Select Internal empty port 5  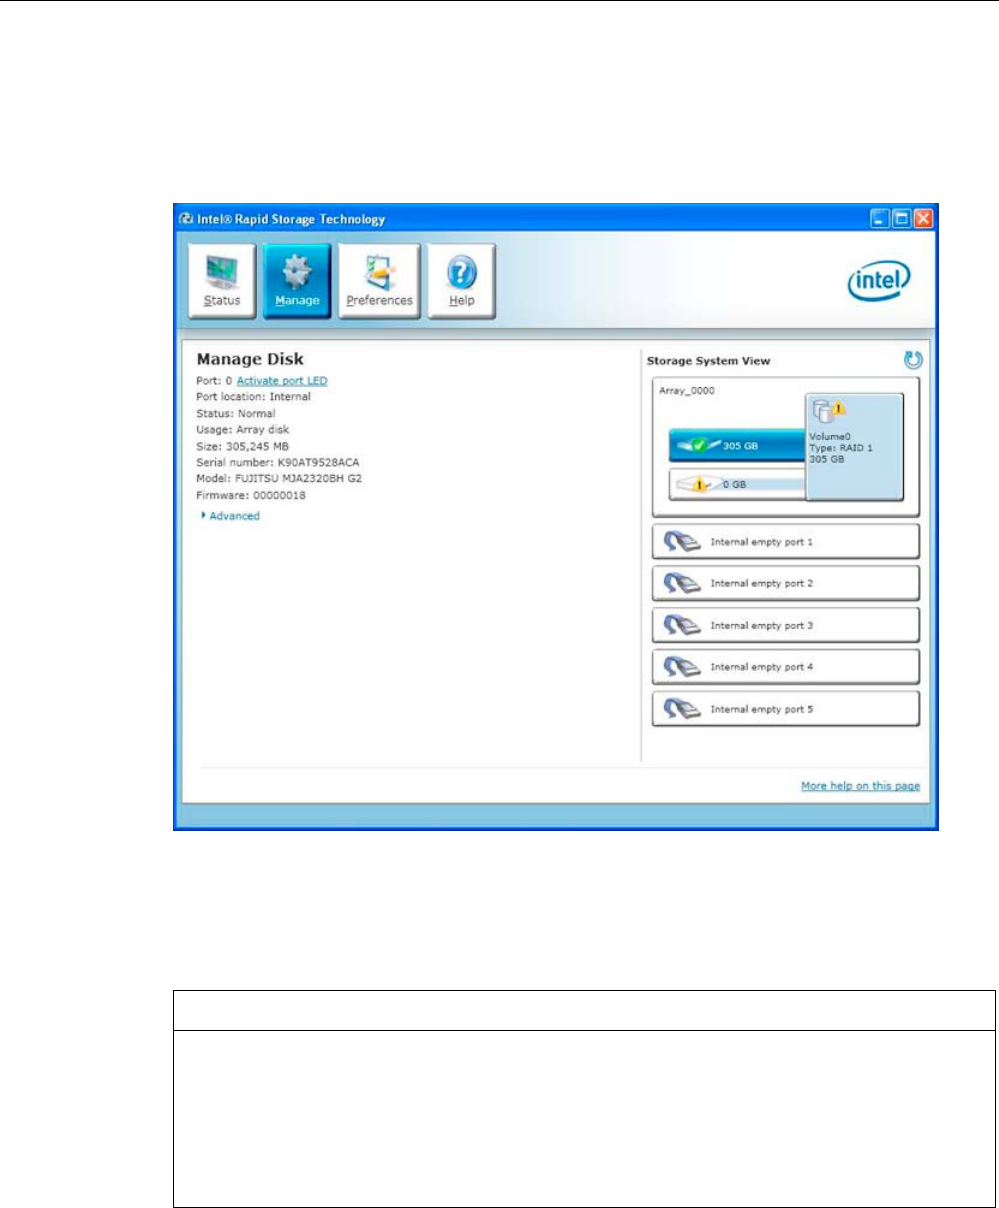[x=785, y=708]
